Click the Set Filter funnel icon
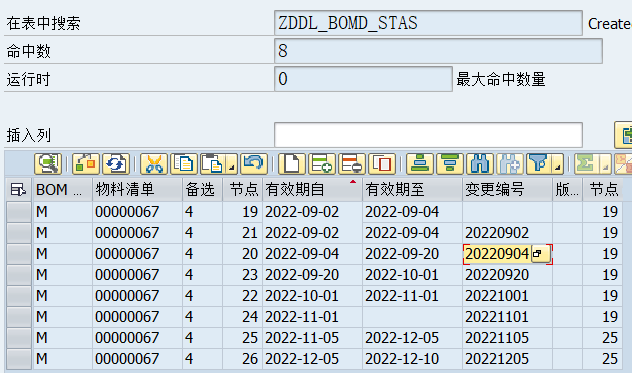632x373 pixels. 539,164
